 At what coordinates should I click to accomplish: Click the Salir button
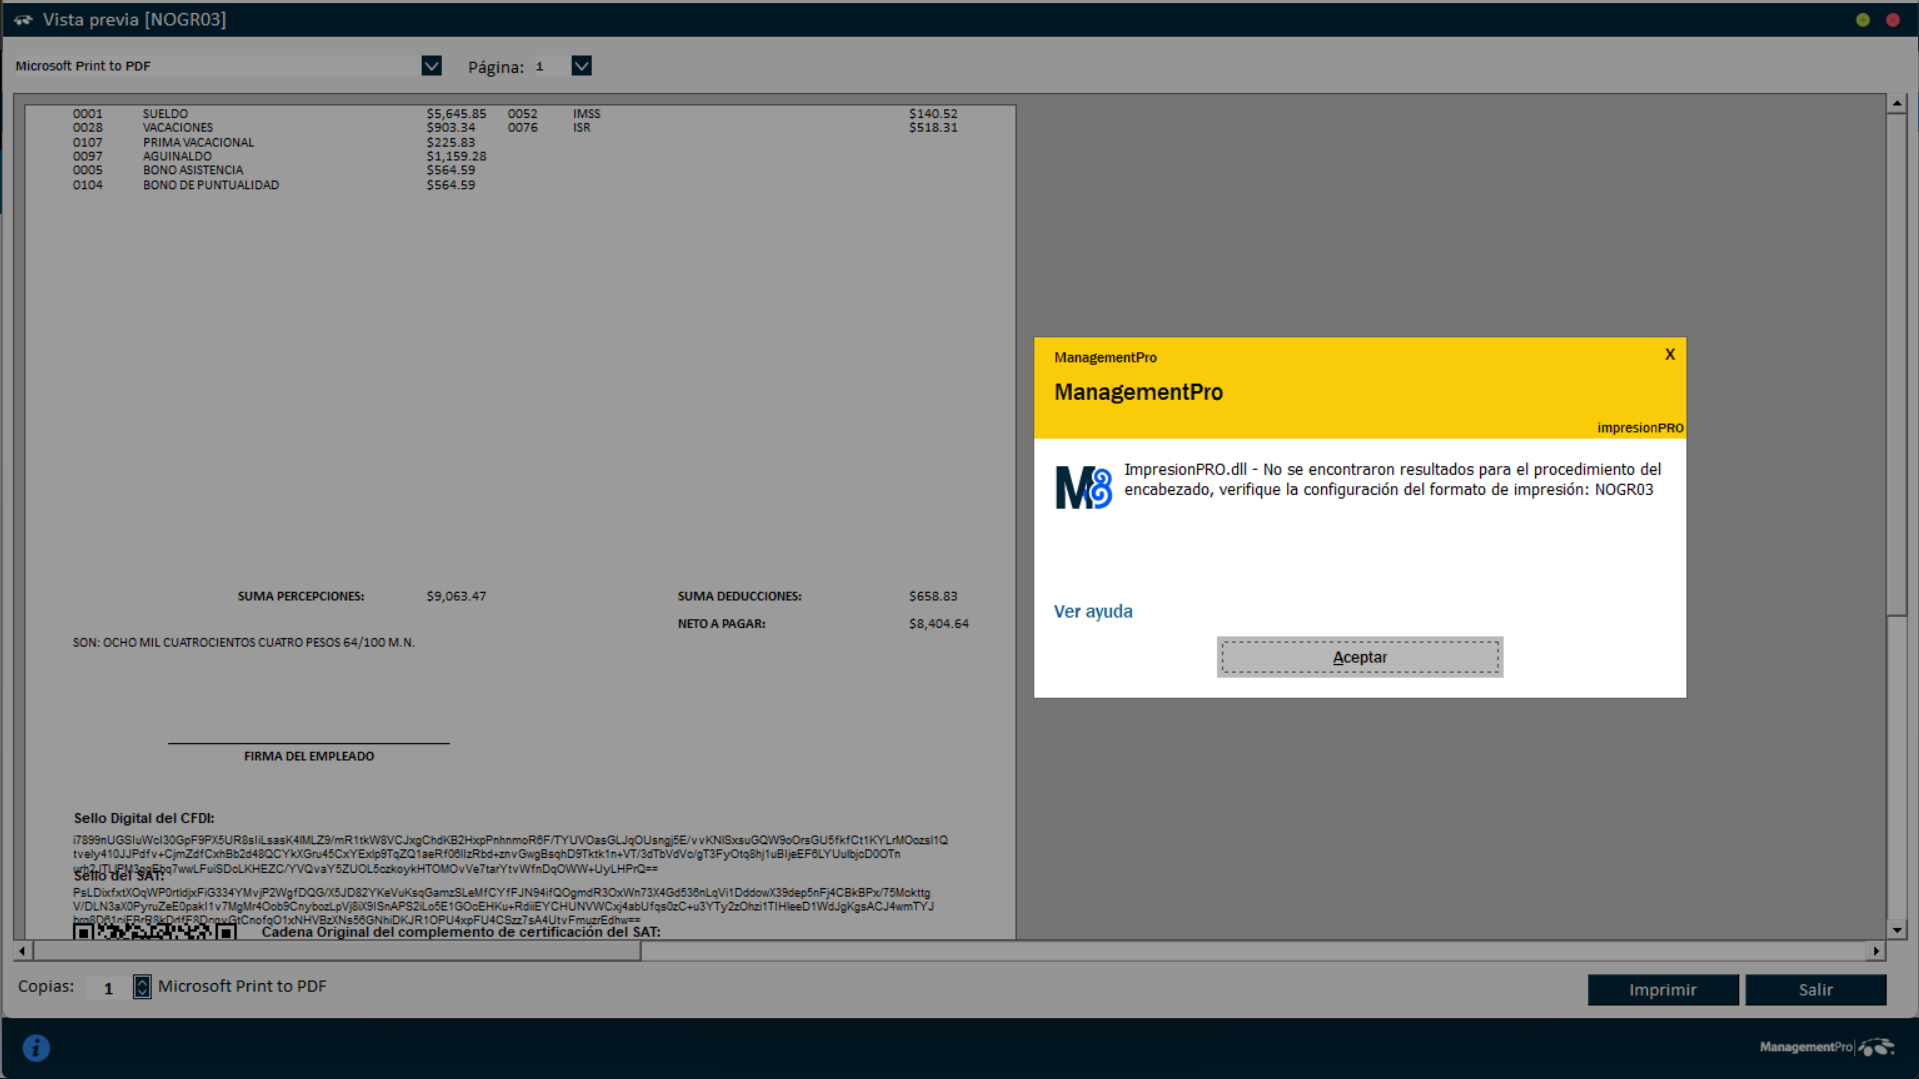[1815, 989]
